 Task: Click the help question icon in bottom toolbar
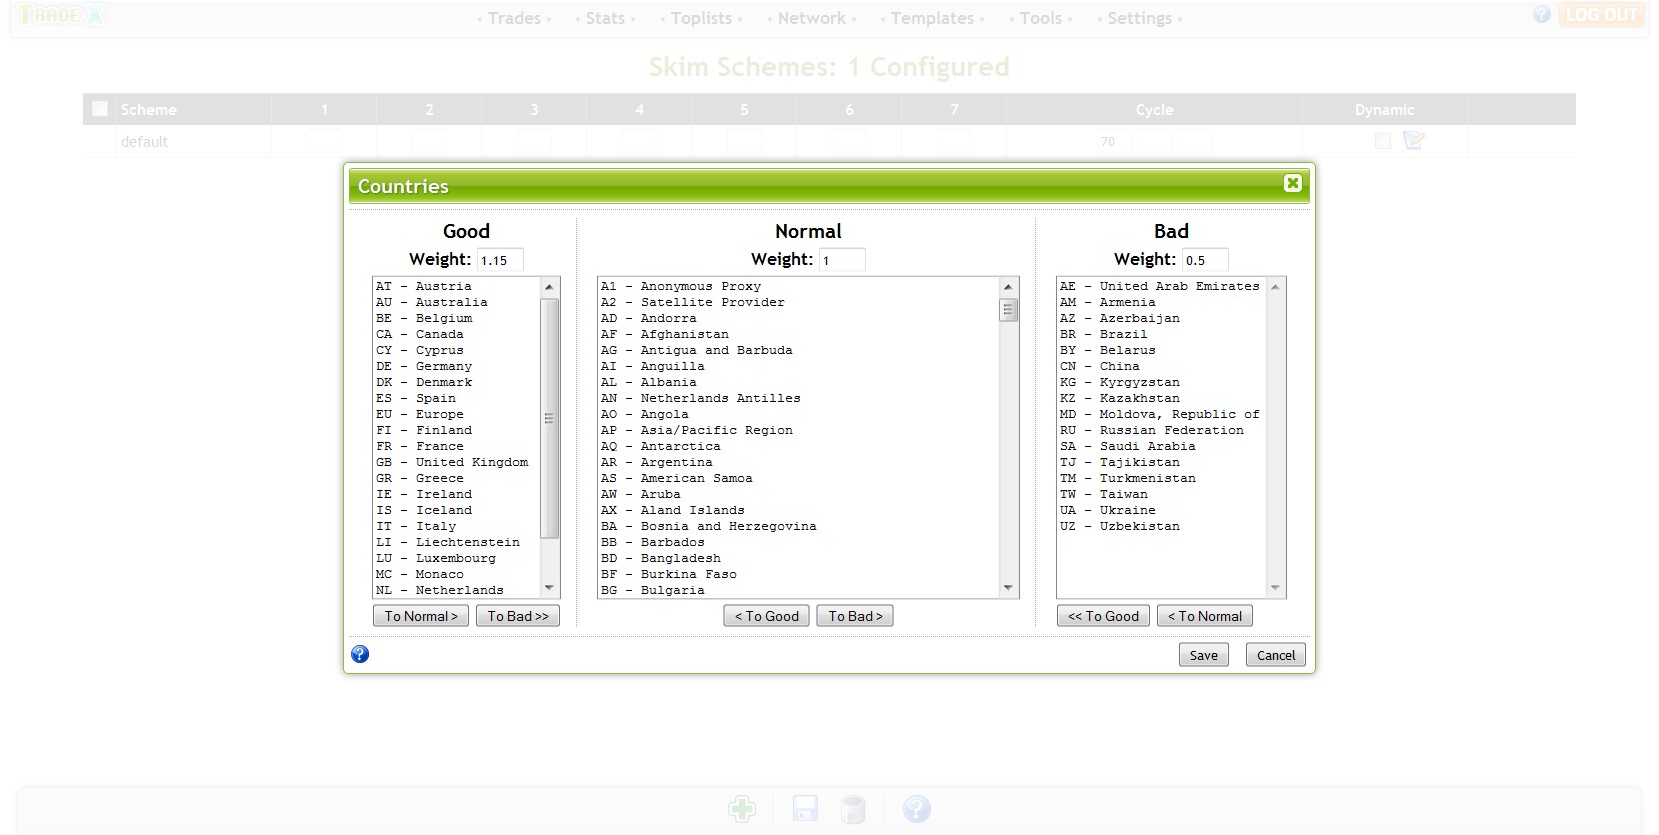point(916,809)
